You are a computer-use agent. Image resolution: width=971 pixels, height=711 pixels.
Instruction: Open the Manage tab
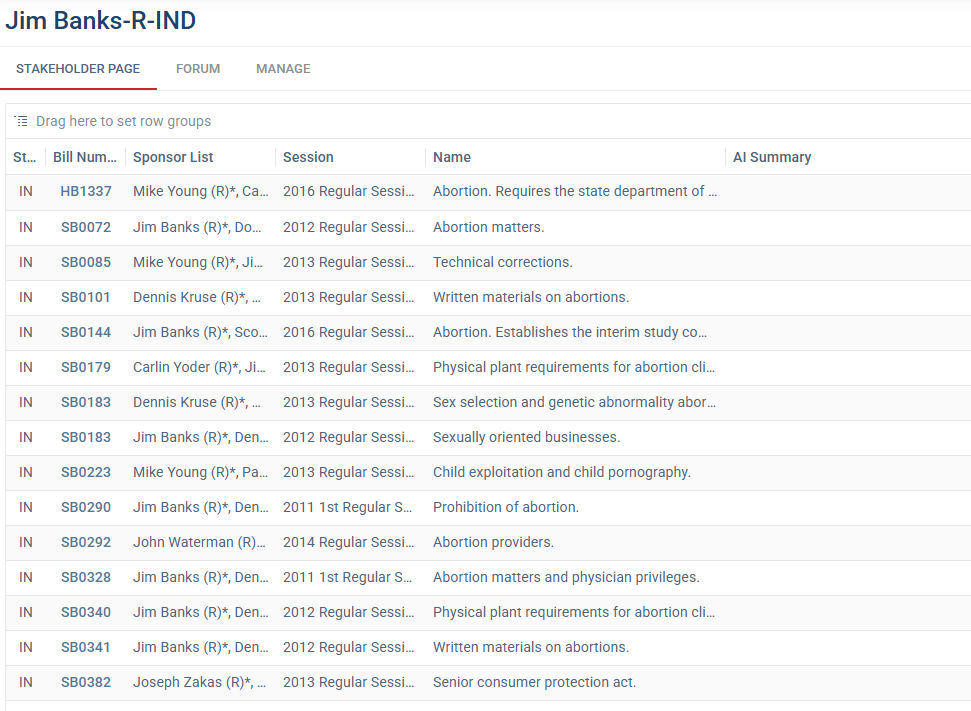283,69
